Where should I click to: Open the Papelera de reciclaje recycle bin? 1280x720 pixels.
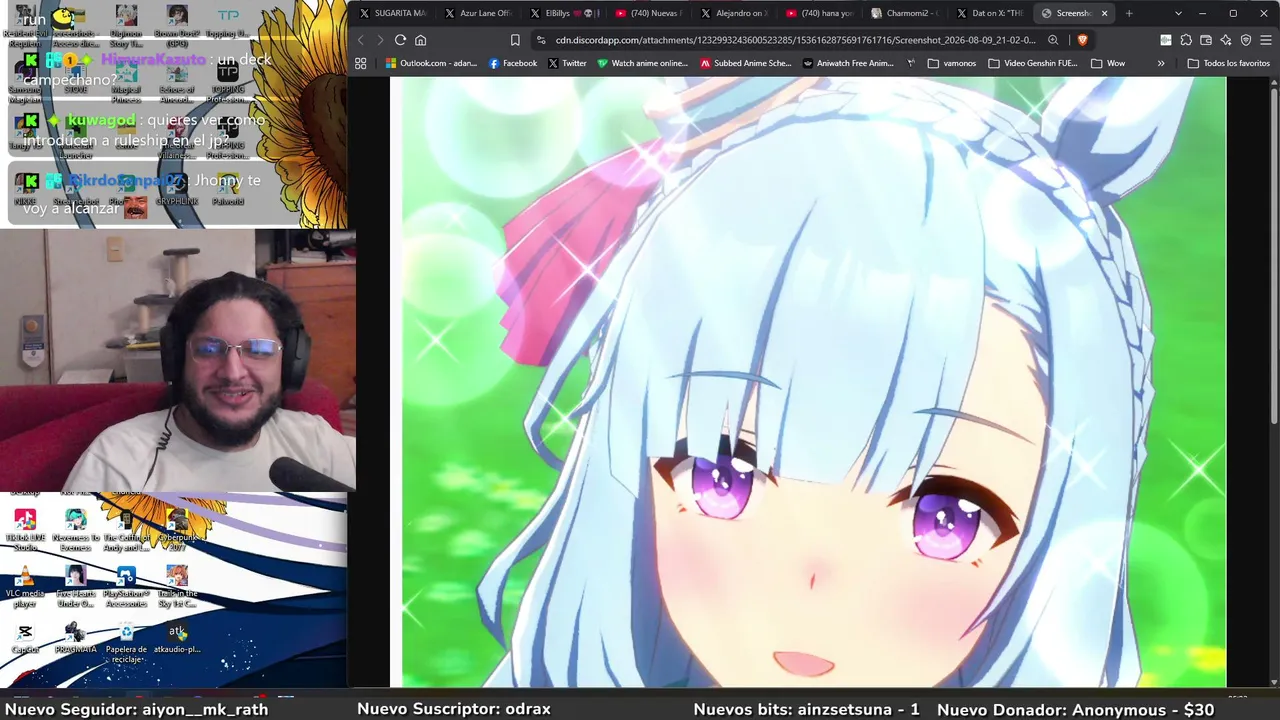126,643
